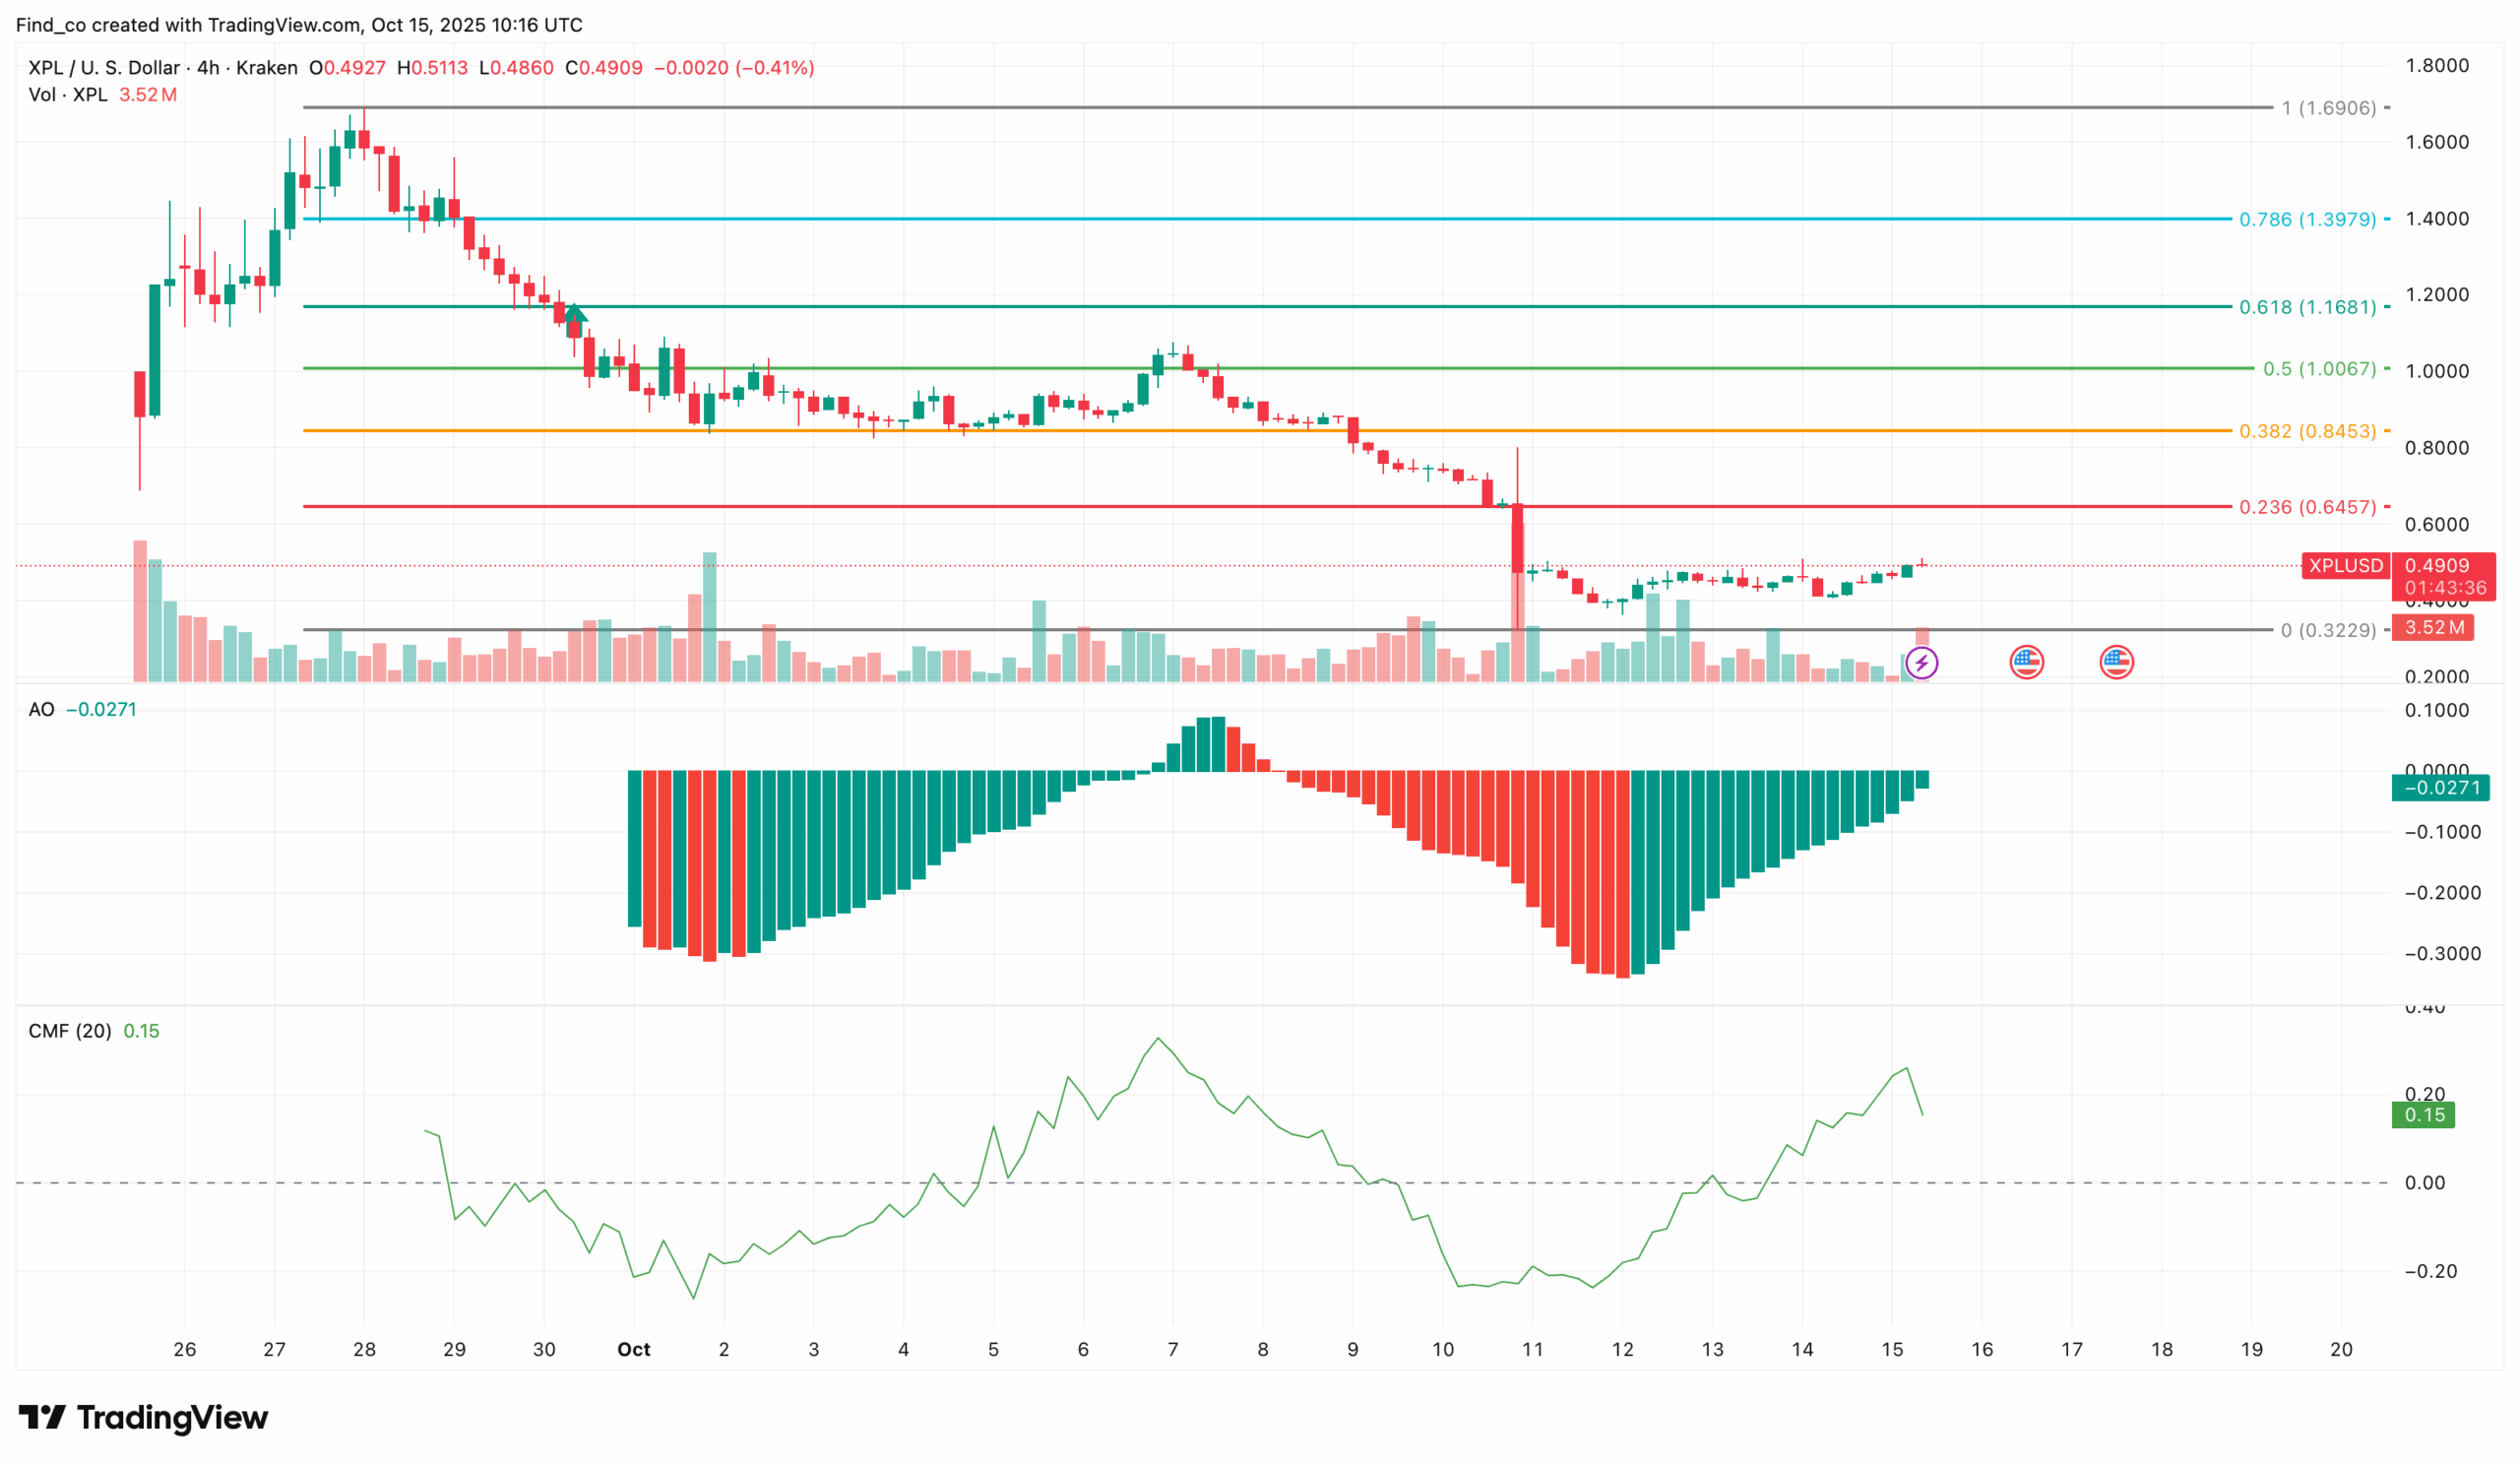Click the 1.8000 price on the scale
This screenshot has width=2520, height=1465.
2436,66
